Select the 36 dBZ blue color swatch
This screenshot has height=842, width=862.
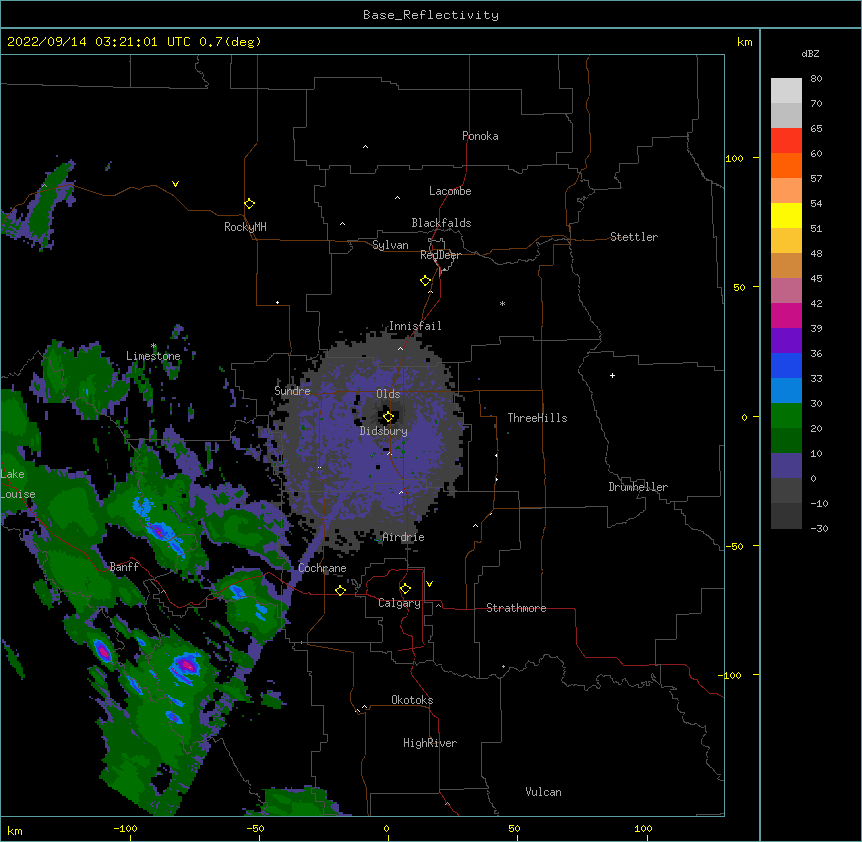click(x=786, y=365)
